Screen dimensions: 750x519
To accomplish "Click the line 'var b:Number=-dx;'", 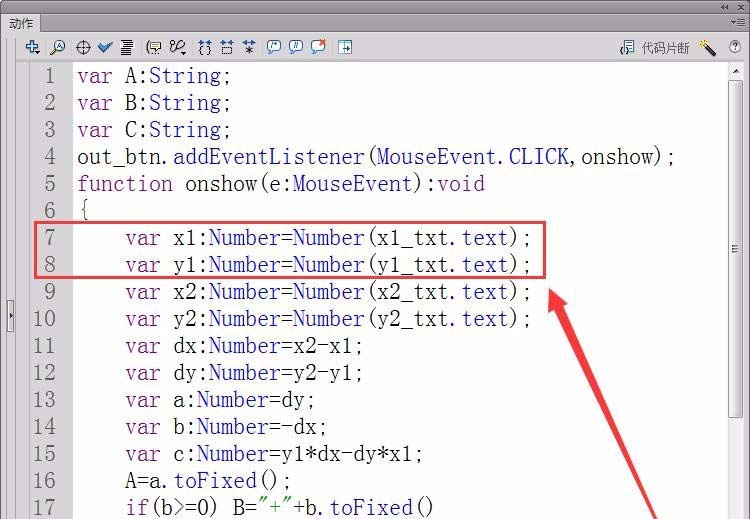I will coord(226,427).
